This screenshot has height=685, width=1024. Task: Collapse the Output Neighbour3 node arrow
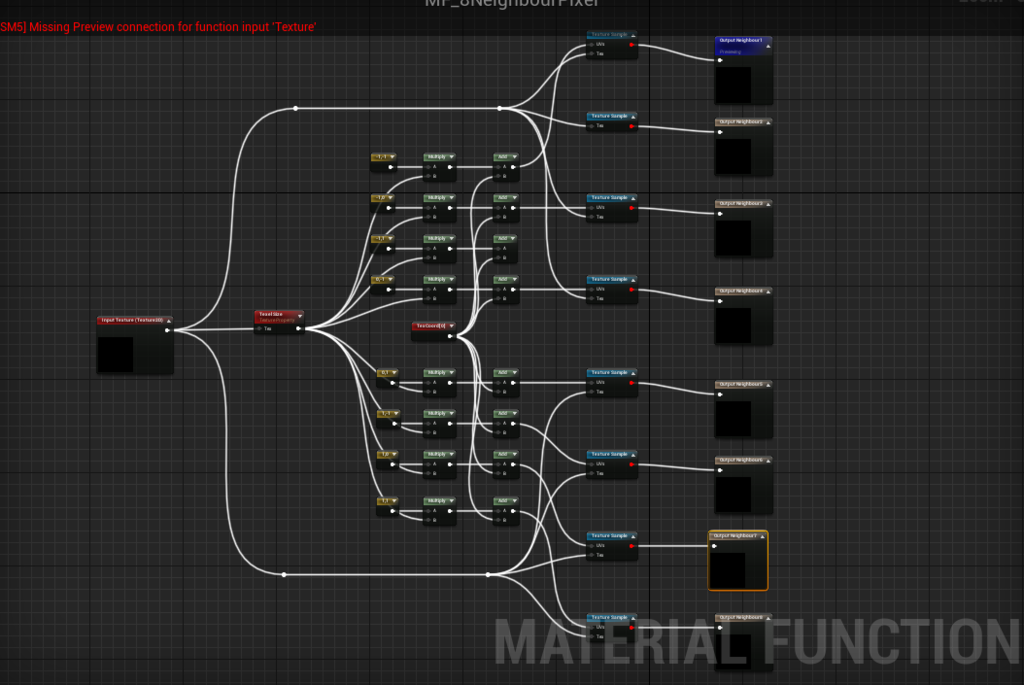point(768,204)
